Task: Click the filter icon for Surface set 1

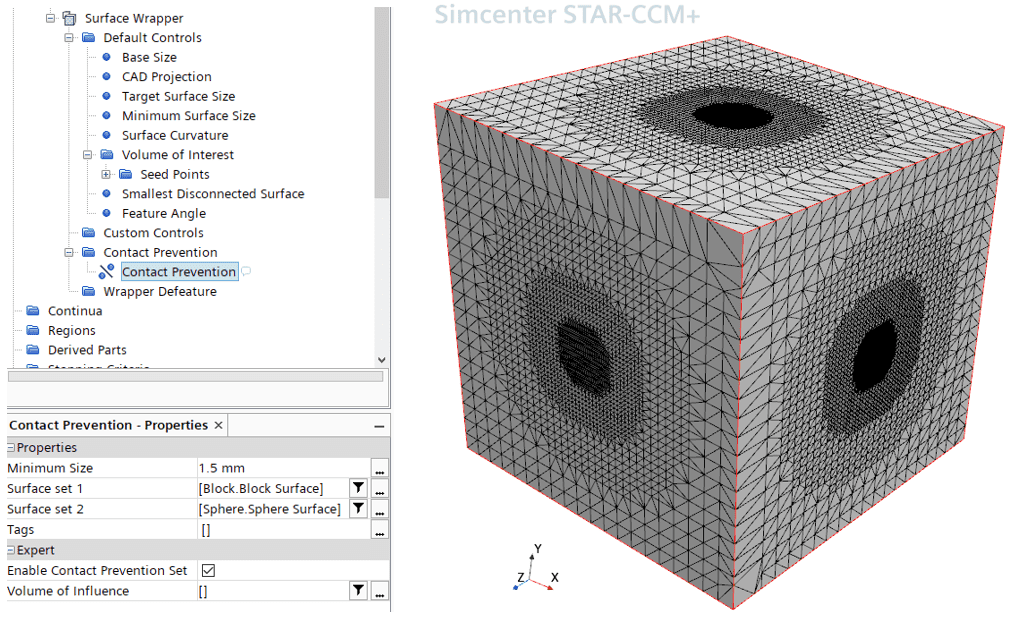Action: tap(358, 488)
